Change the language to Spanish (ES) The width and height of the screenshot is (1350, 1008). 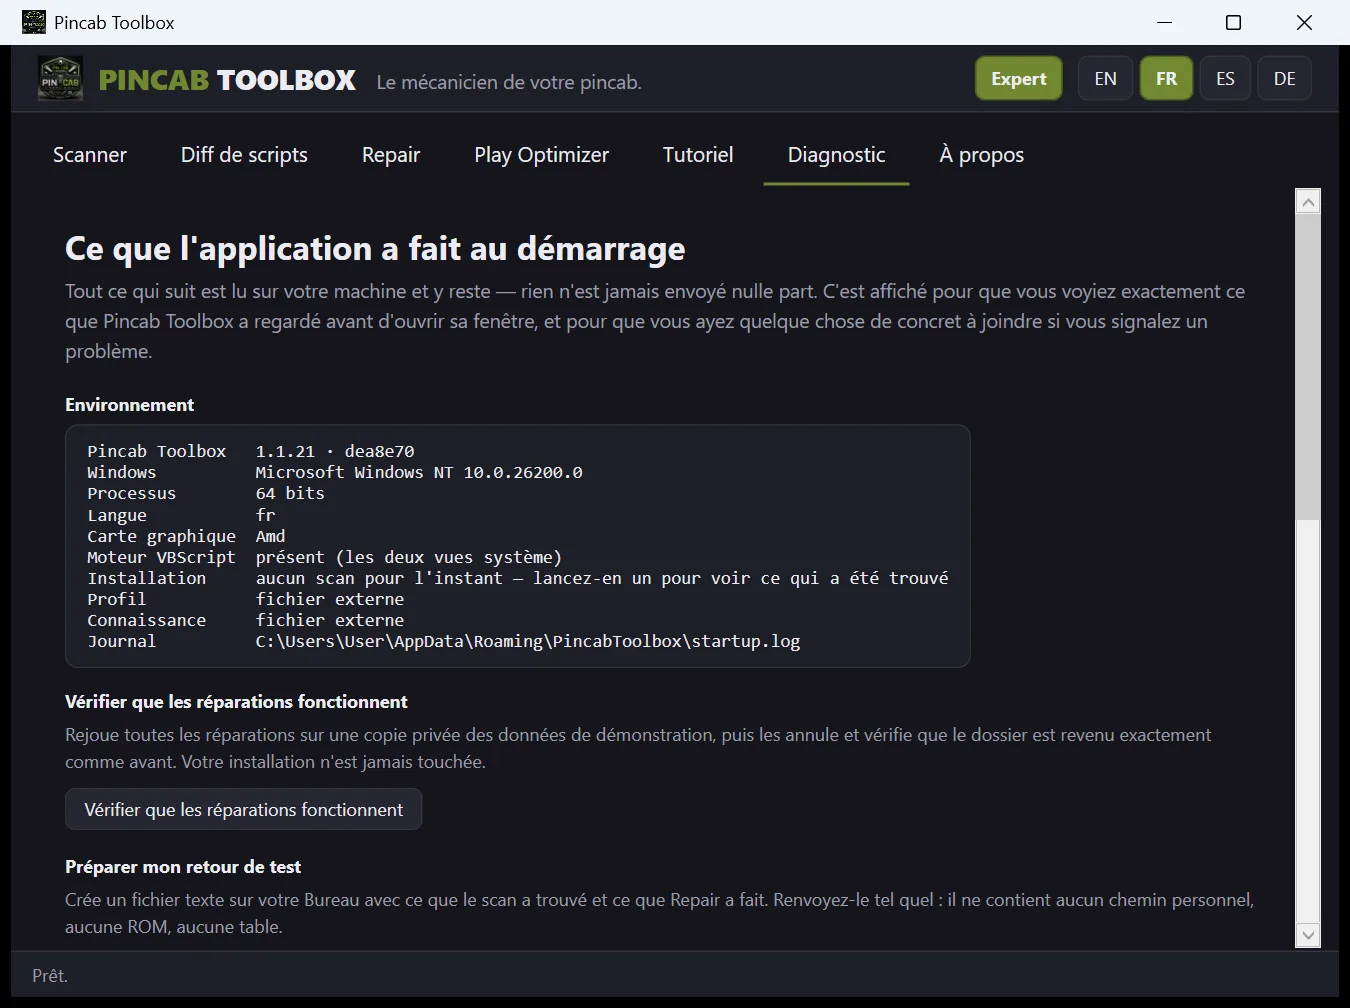(1225, 79)
